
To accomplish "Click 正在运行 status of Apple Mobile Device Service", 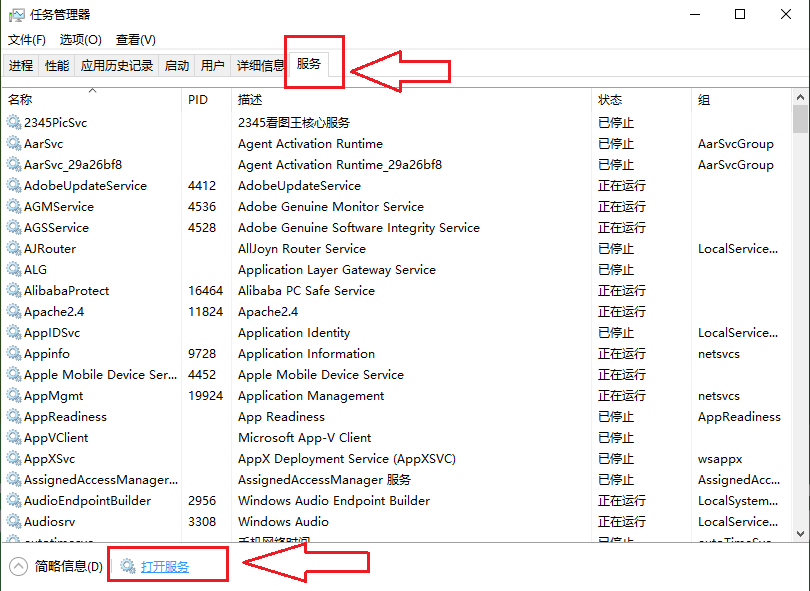I will coord(622,375).
